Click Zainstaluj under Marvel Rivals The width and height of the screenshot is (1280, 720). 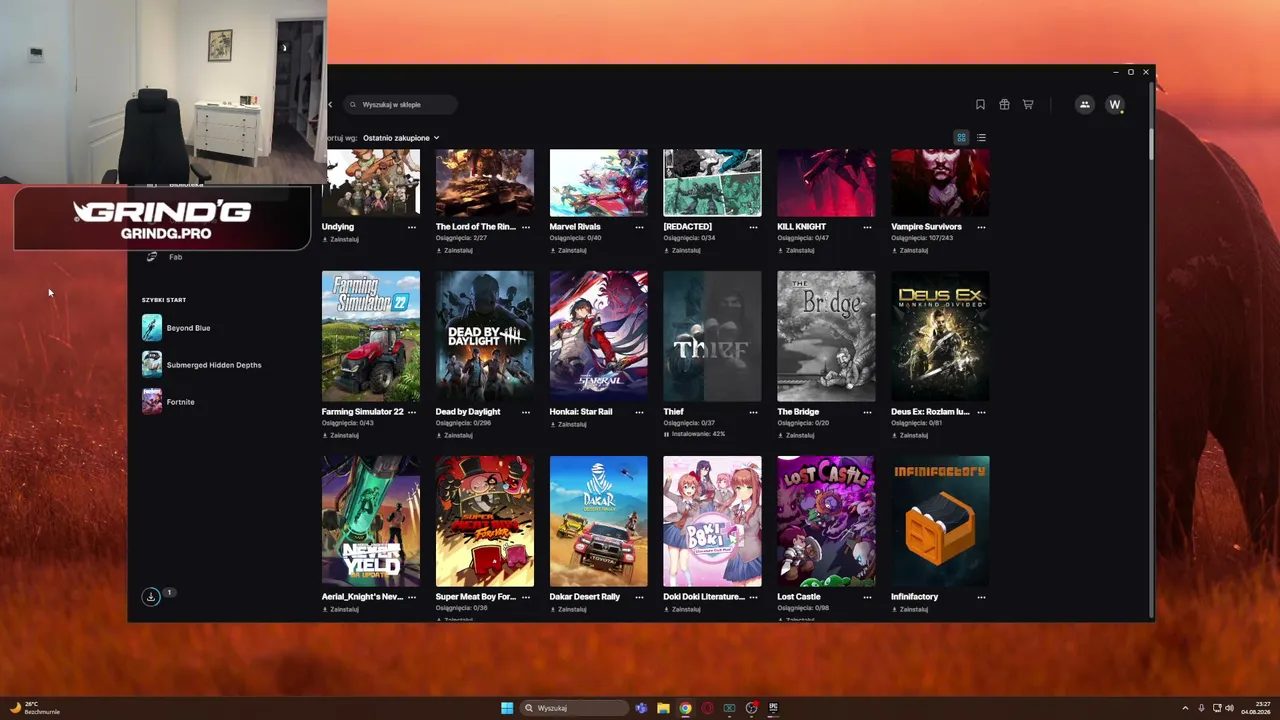(568, 250)
